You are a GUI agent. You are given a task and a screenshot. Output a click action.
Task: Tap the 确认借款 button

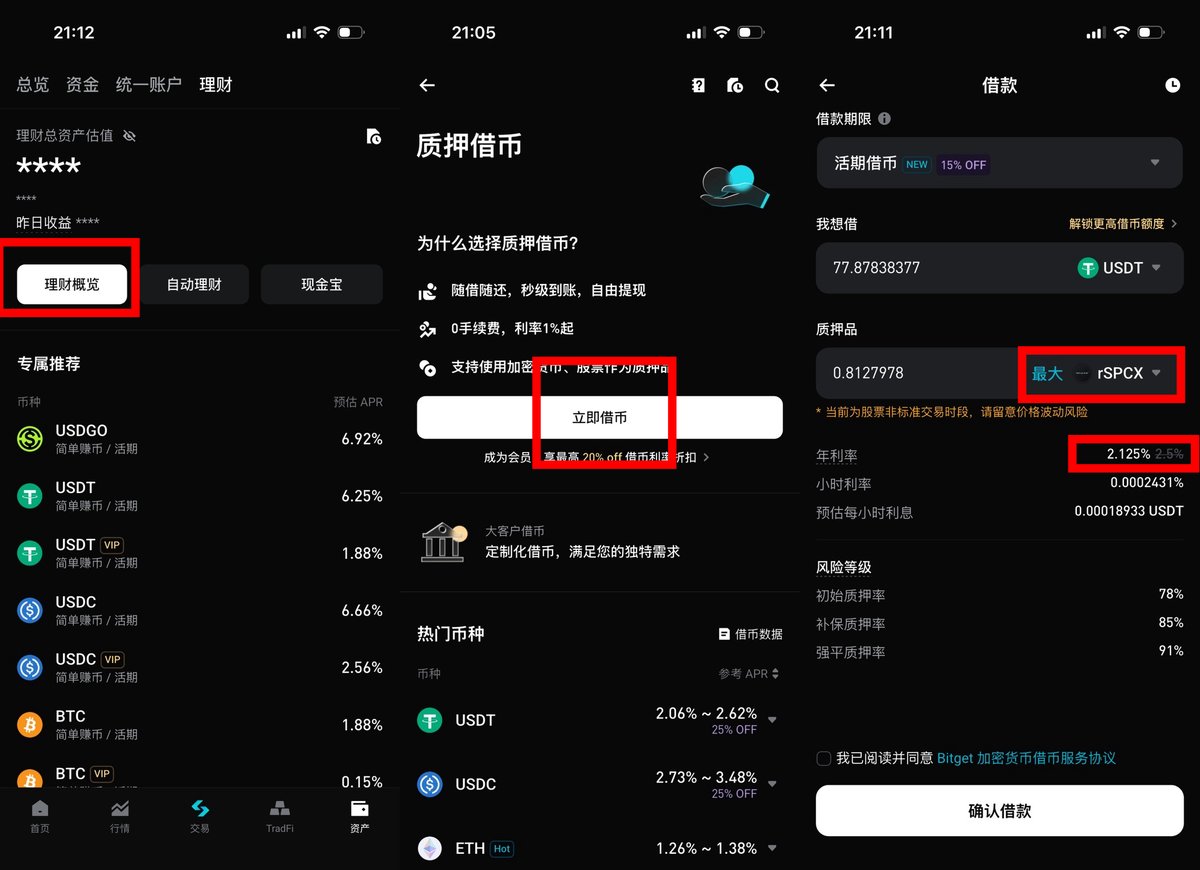1000,811
